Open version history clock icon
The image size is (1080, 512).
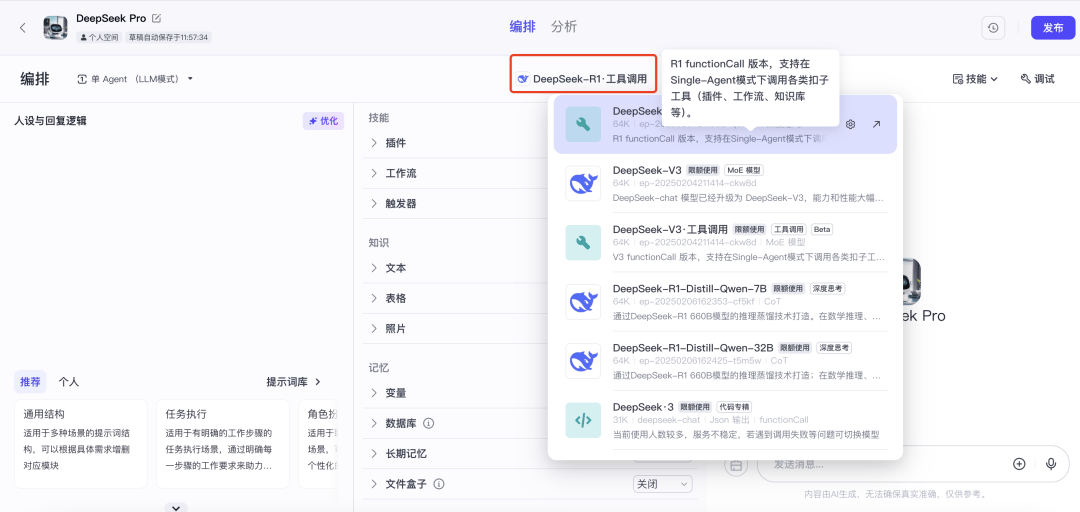click(993, 28)
